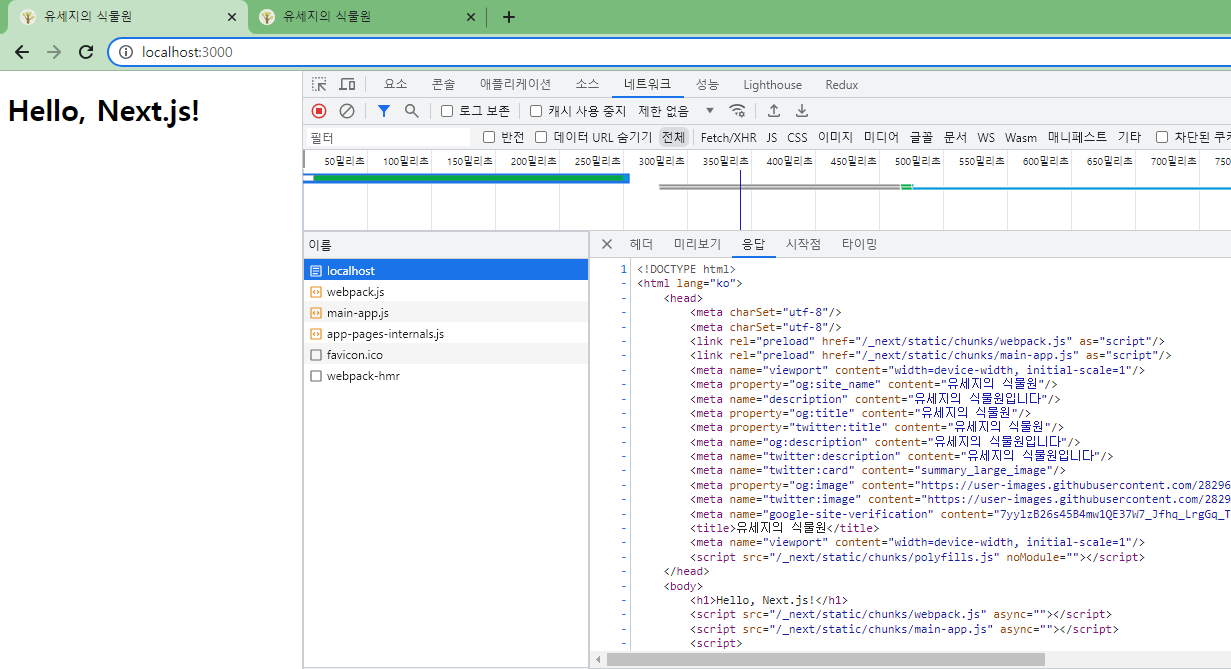Open the Redux panel tab

click(842, 85)
